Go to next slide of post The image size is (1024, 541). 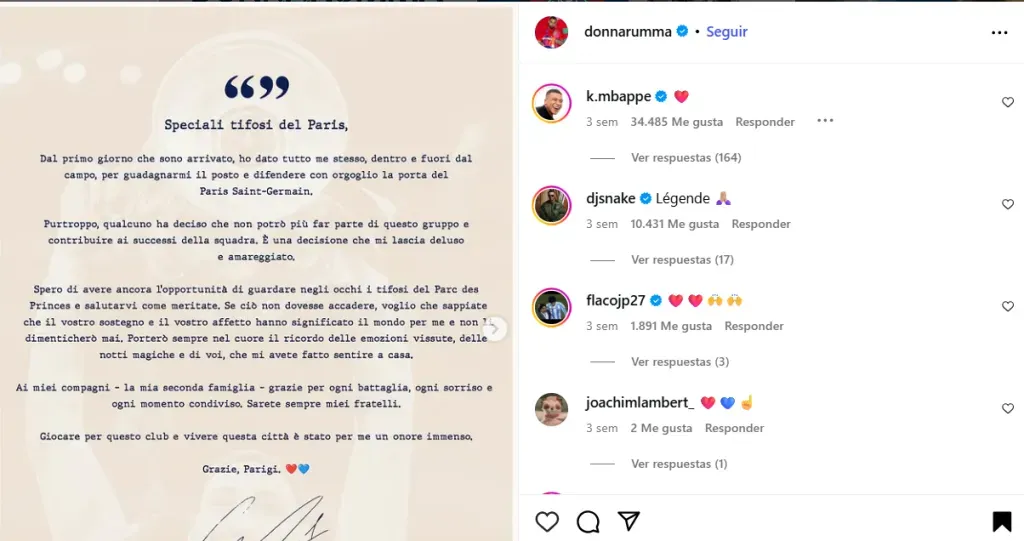[494, 329]
